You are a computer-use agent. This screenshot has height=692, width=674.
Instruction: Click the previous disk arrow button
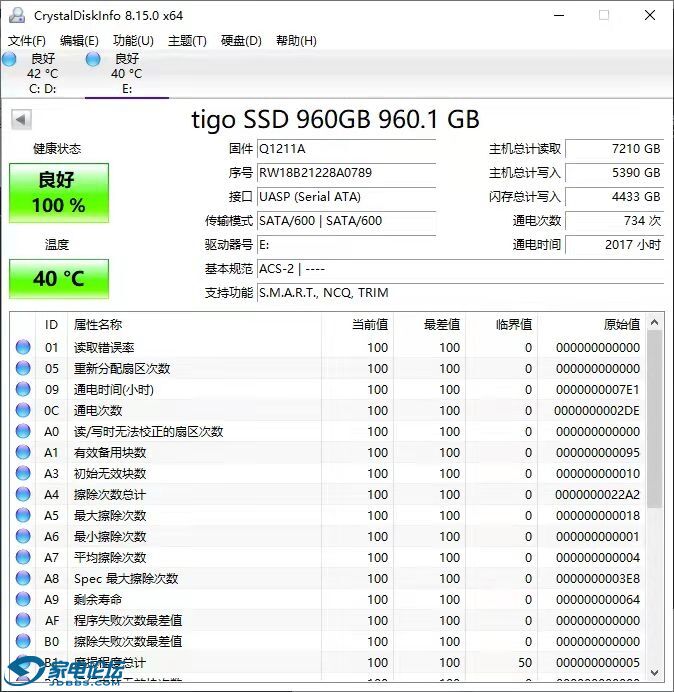point(21,119)
